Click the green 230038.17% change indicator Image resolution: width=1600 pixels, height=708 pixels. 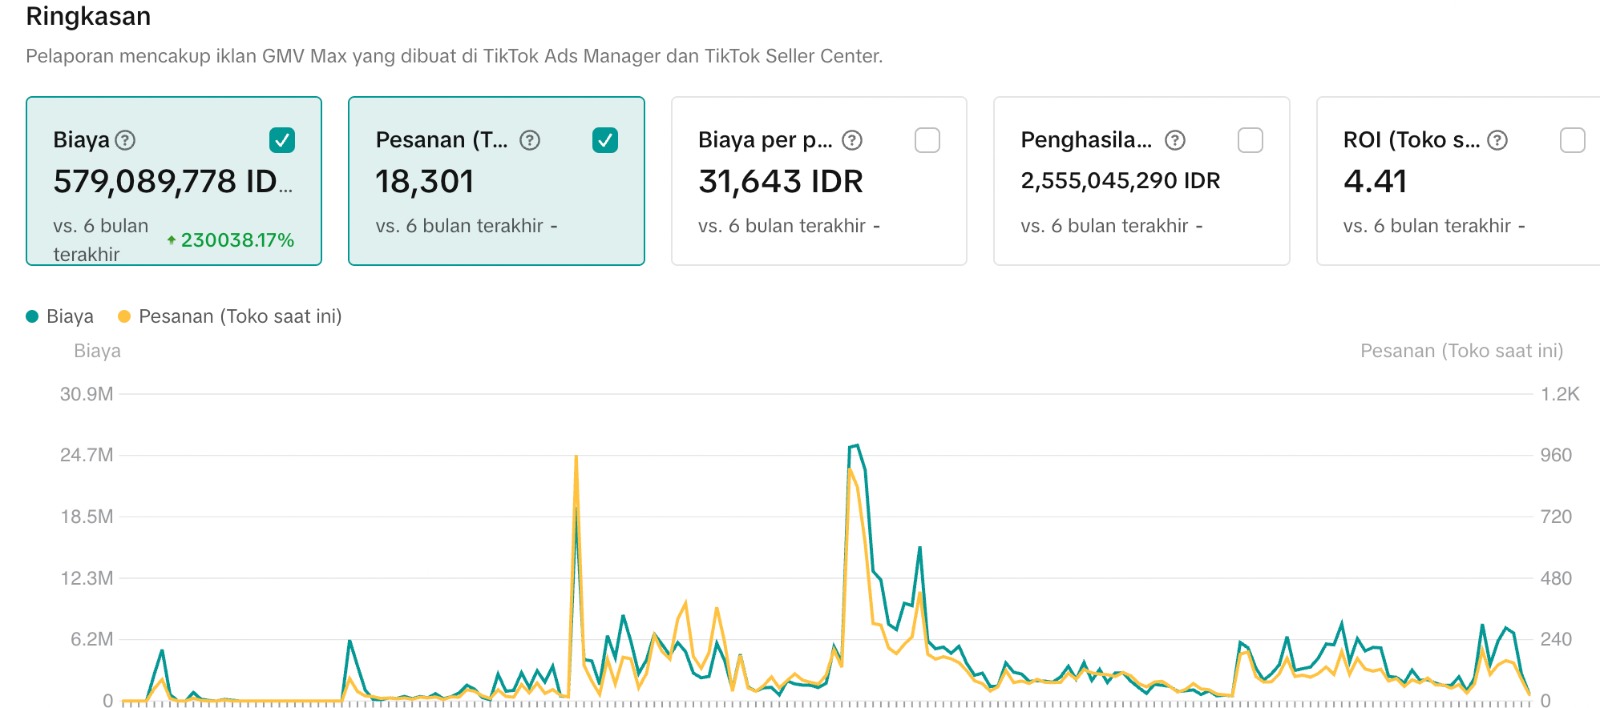tap(231, 240)
